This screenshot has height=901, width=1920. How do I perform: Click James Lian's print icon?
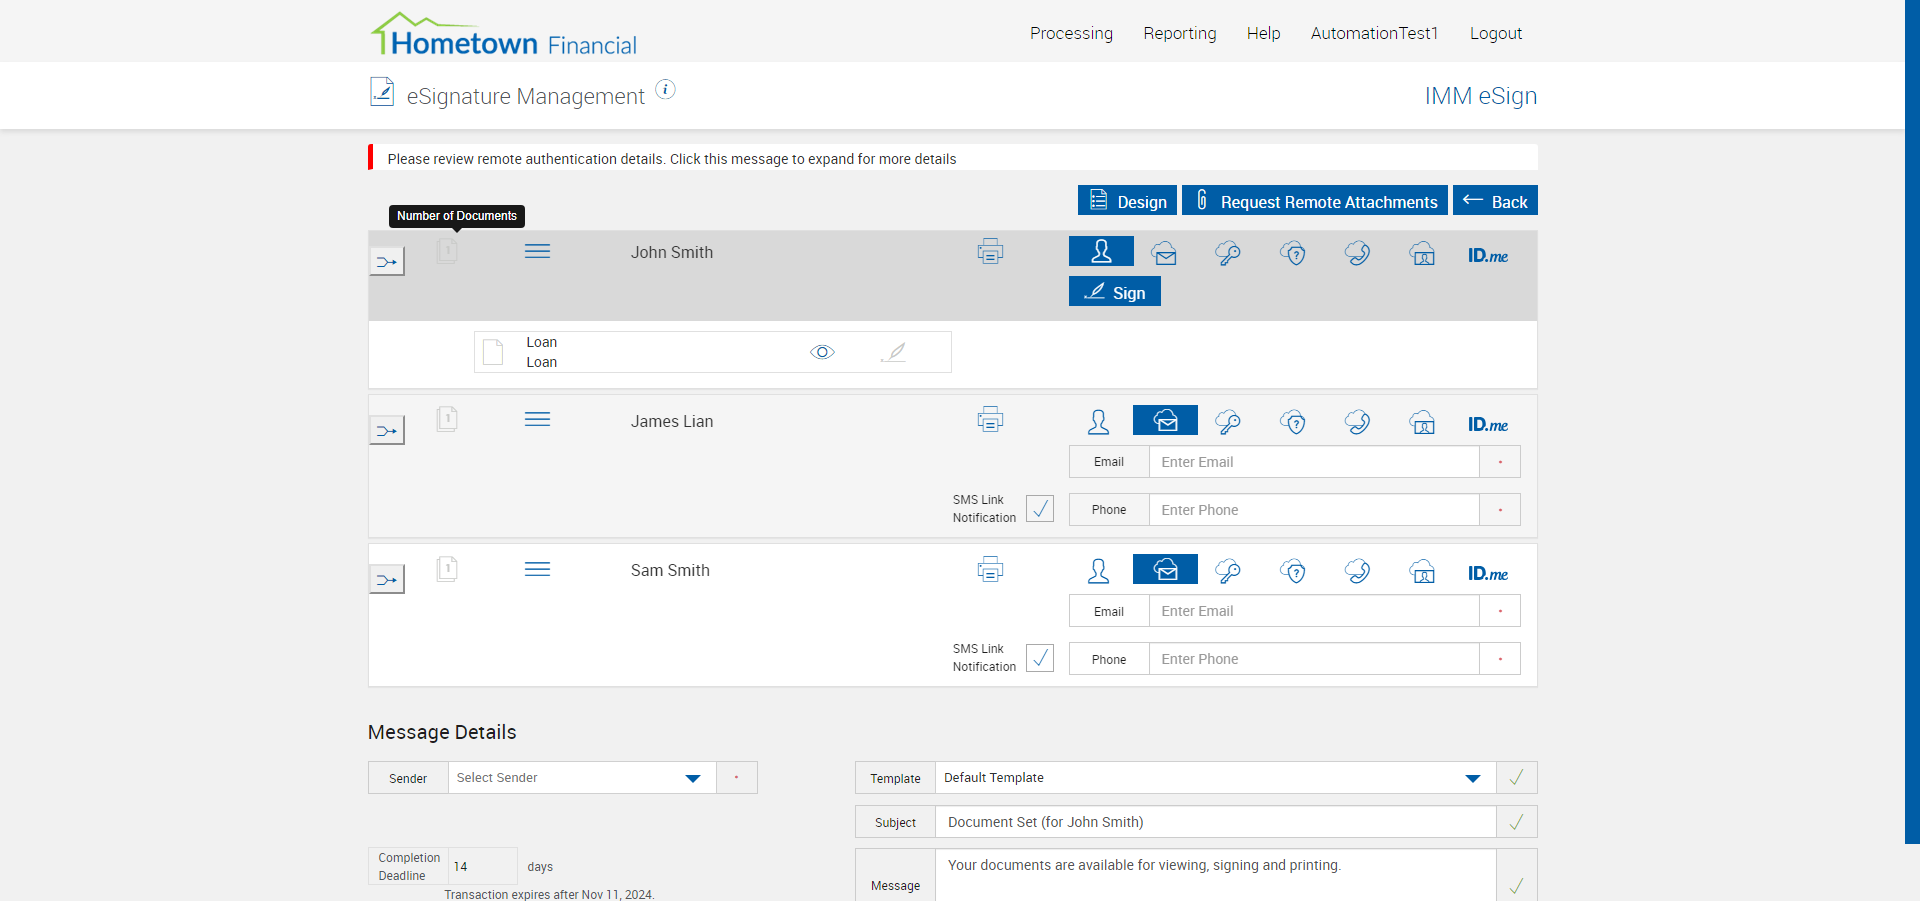990,419
